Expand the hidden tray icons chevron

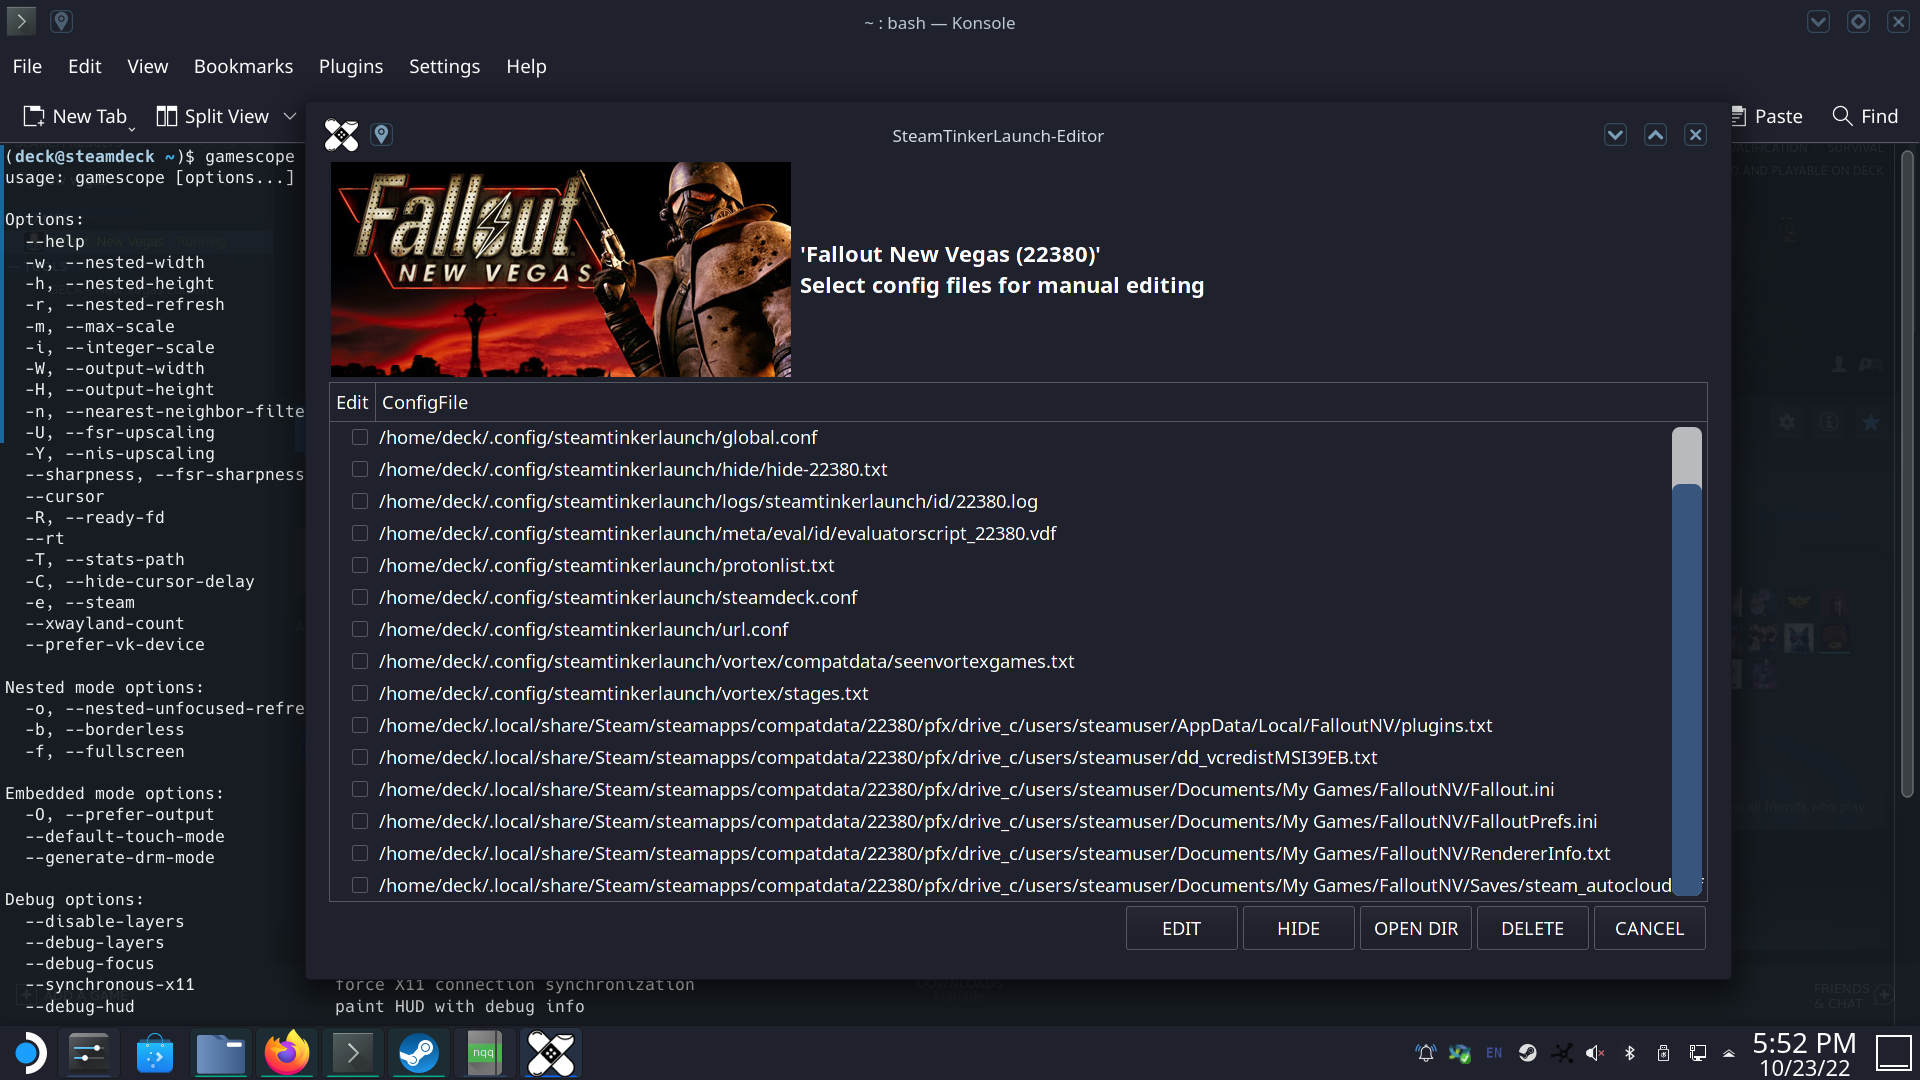click(x=1729, y=1053)
